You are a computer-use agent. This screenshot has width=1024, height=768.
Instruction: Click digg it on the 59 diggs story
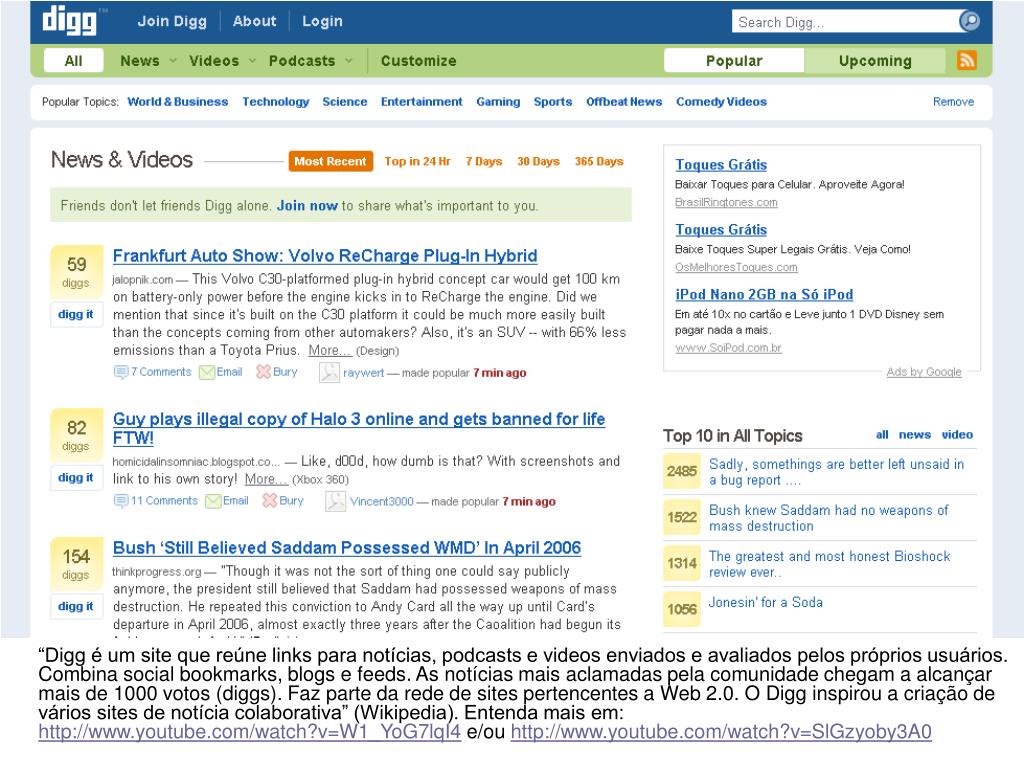(76, 314)
